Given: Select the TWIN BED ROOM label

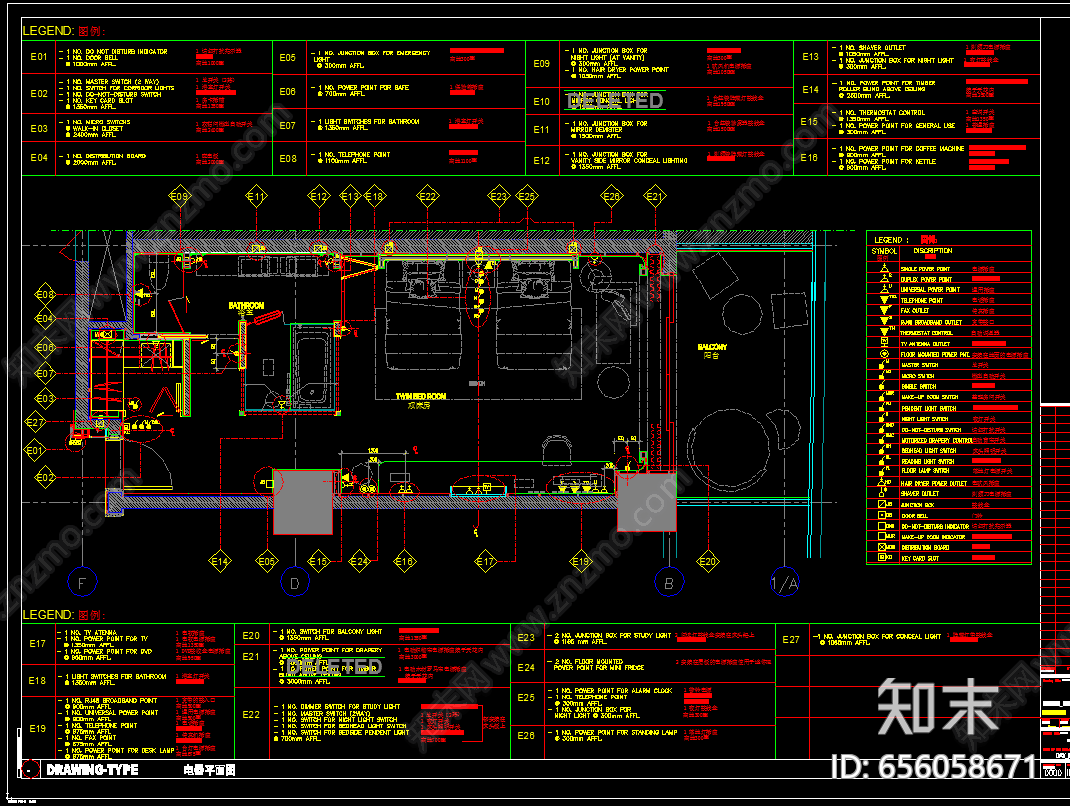Looking at the screenshot, I should 420,396.
